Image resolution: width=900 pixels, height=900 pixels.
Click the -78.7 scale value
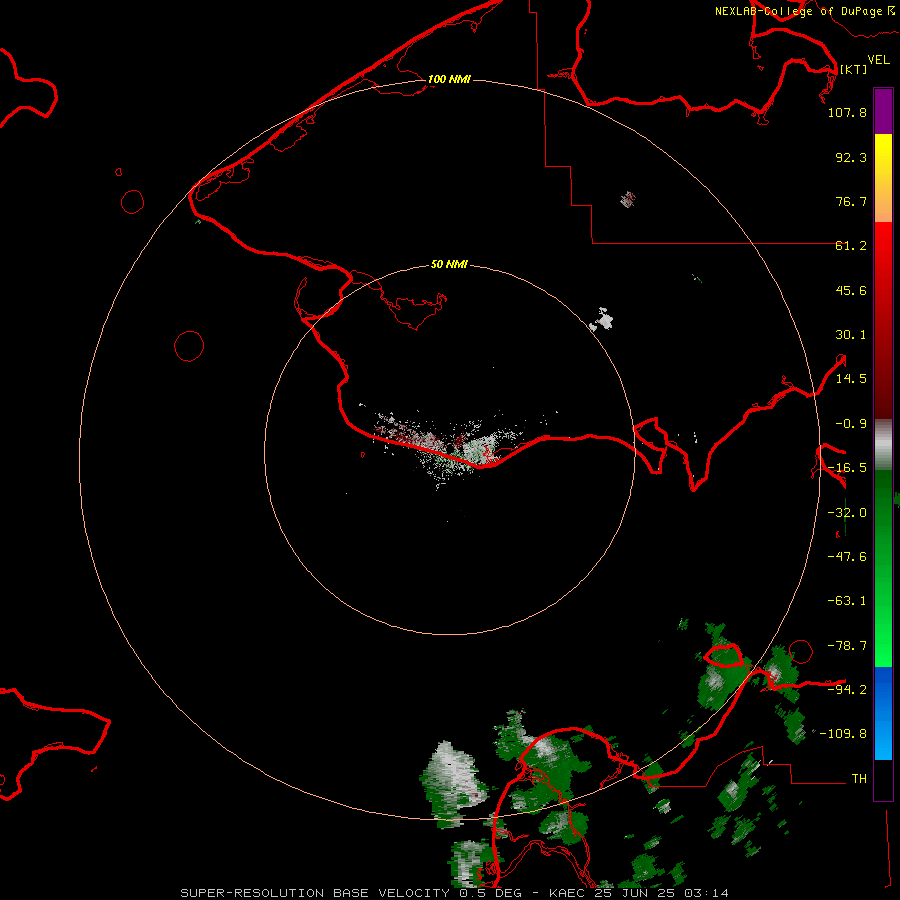(847, 646)
